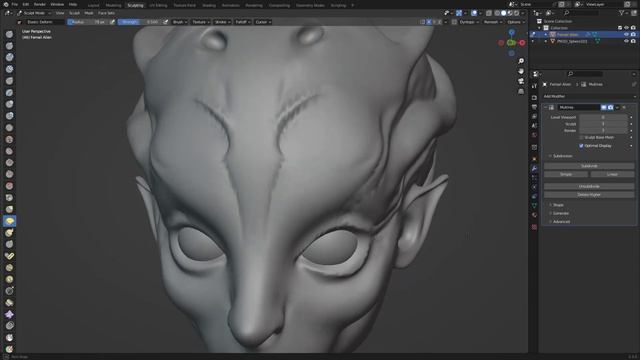640x360 pixels.
Task: Uncheck Optimal Display checkbox
Action: (x=581, y=146)
